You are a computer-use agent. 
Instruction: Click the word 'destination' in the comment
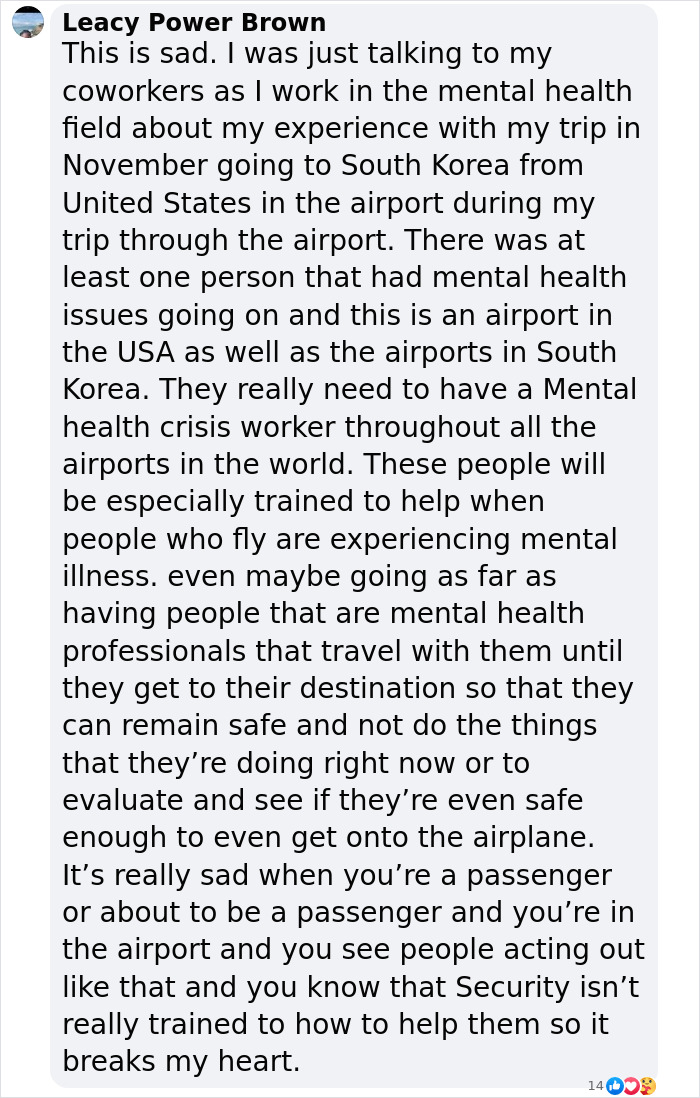377,688
